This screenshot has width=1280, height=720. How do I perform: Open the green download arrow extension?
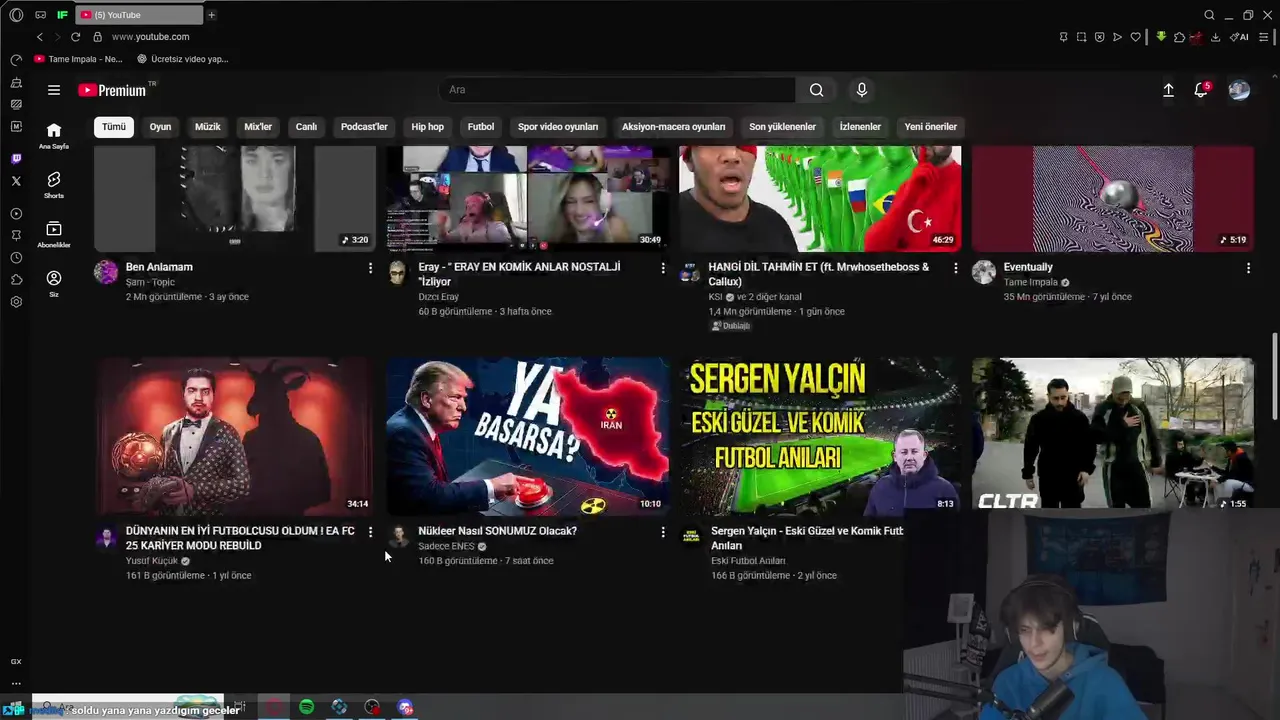[1161, 37]
